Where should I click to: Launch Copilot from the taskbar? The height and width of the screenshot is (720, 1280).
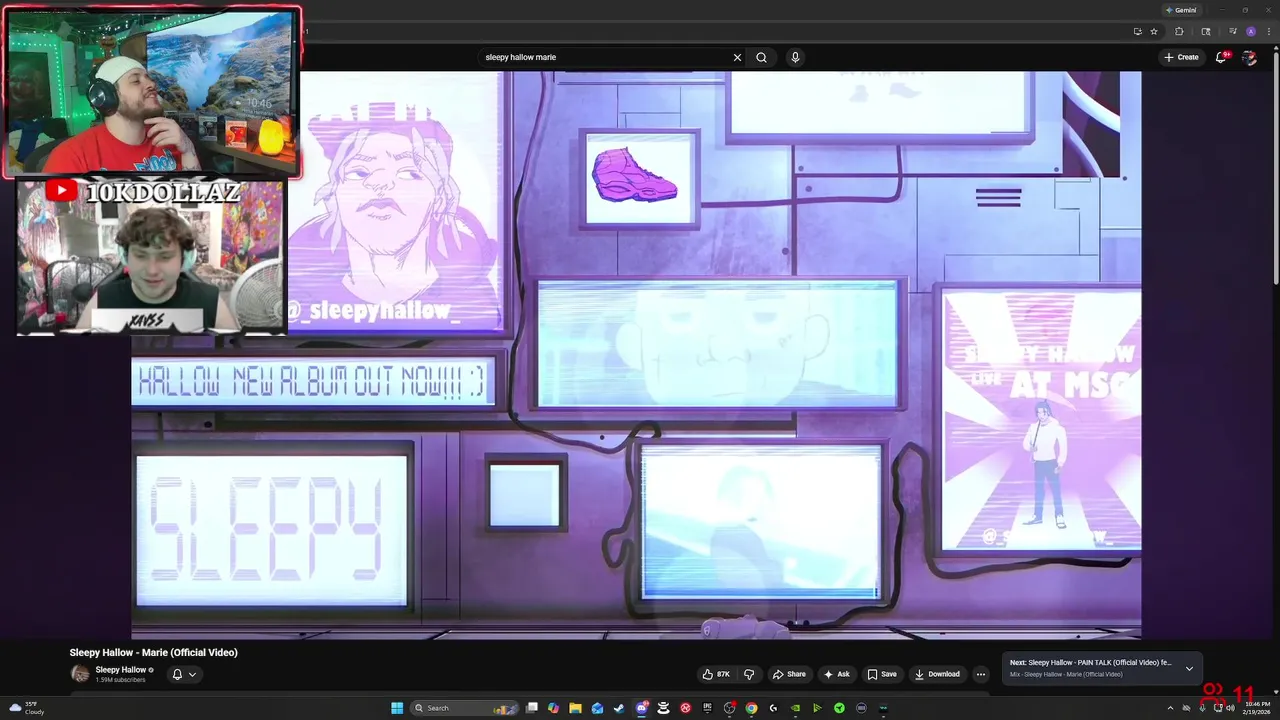pos(553,708)
